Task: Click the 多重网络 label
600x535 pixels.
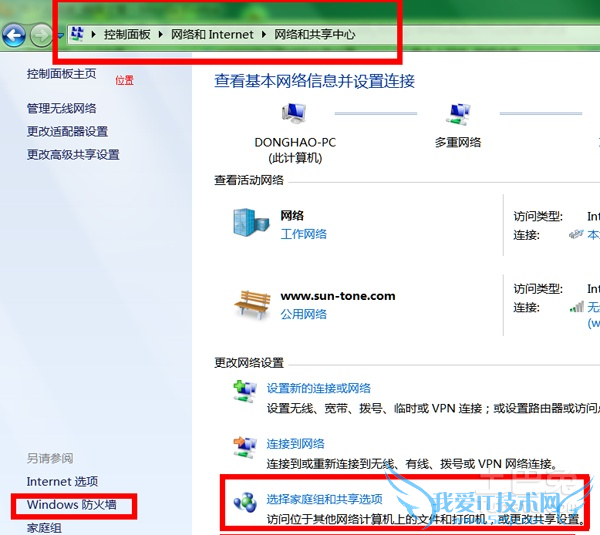Action: (458, 142)
